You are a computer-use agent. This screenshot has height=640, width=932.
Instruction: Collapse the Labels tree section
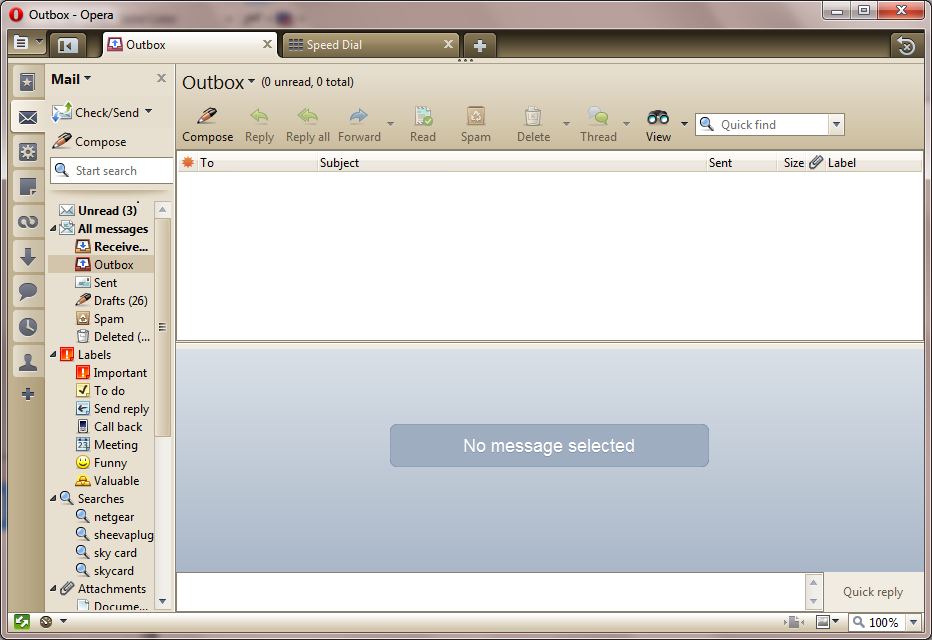click(53, 354)
